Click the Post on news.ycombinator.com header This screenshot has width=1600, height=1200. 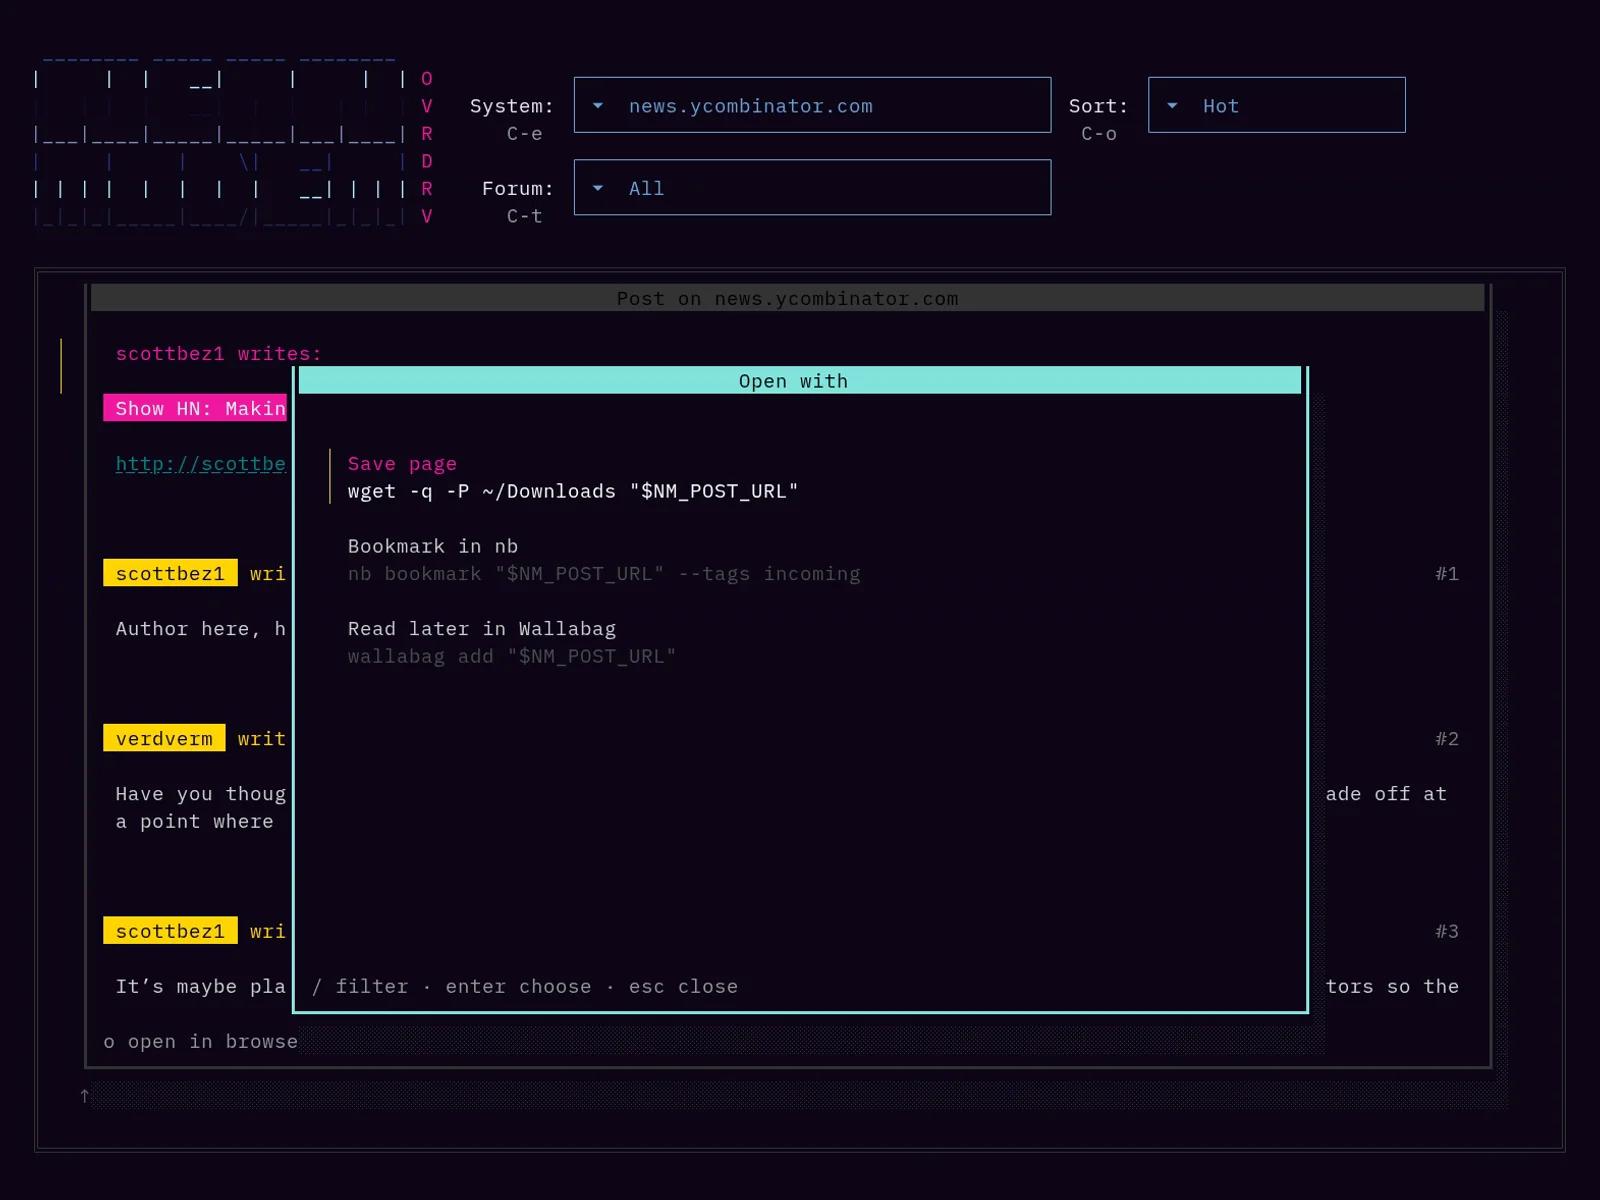pyautogui.click(x=788, y=298)
